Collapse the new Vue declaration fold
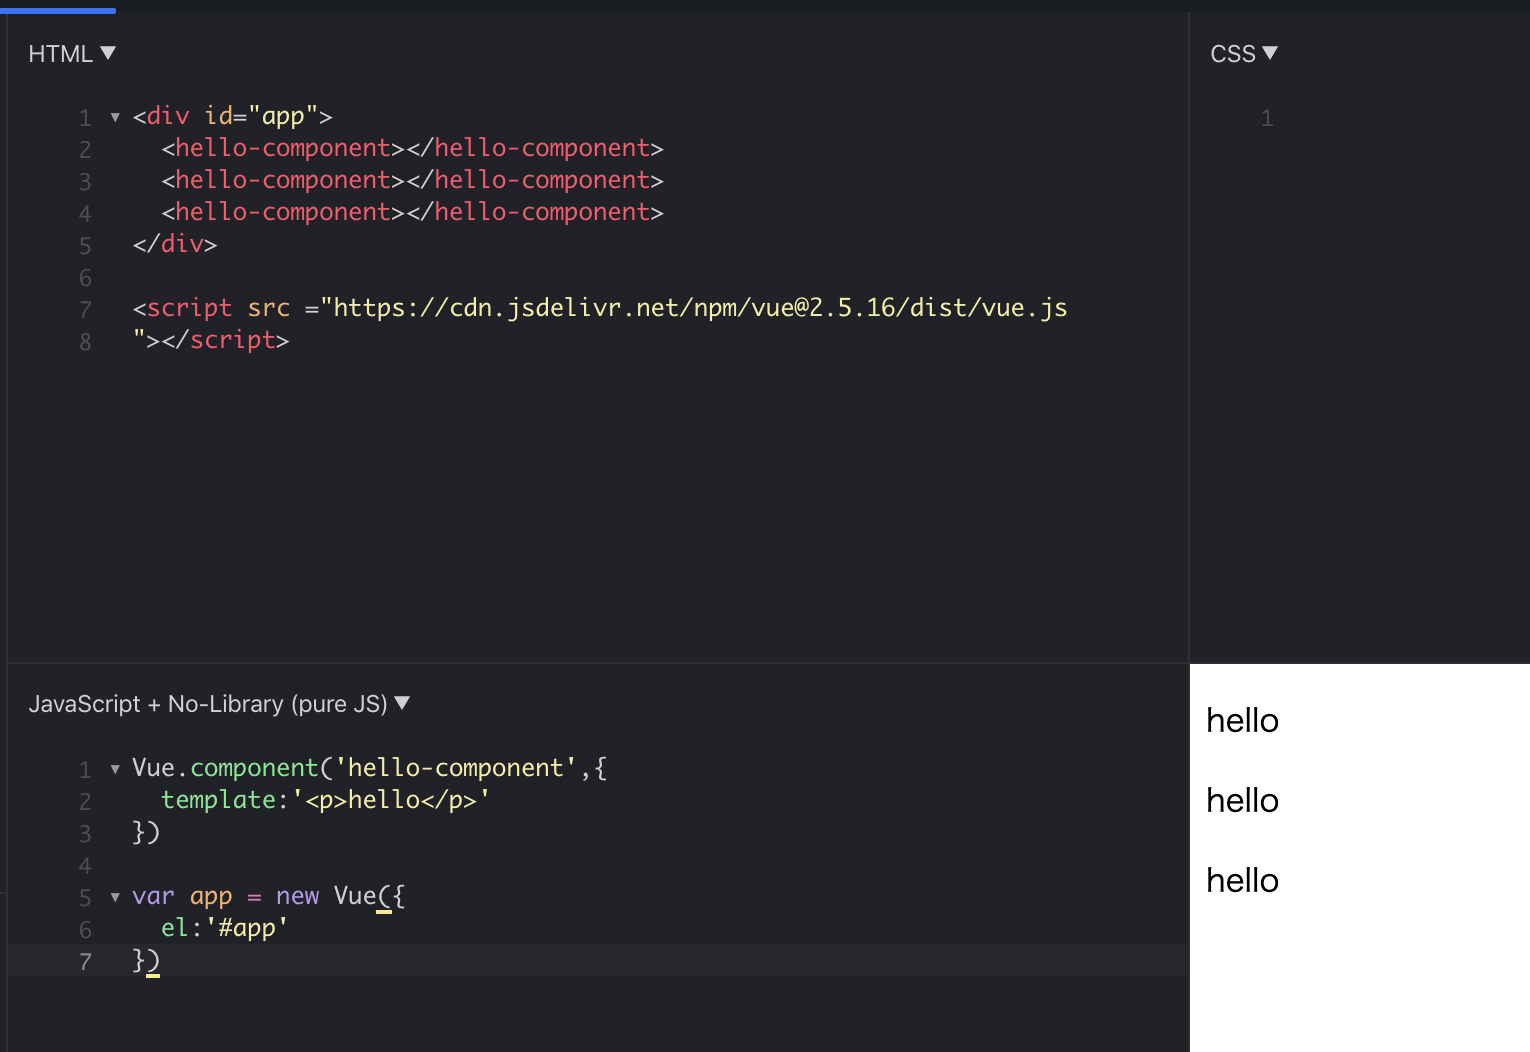The height and width of the screenshot is (1052, 1530). [x=114, y=897]
